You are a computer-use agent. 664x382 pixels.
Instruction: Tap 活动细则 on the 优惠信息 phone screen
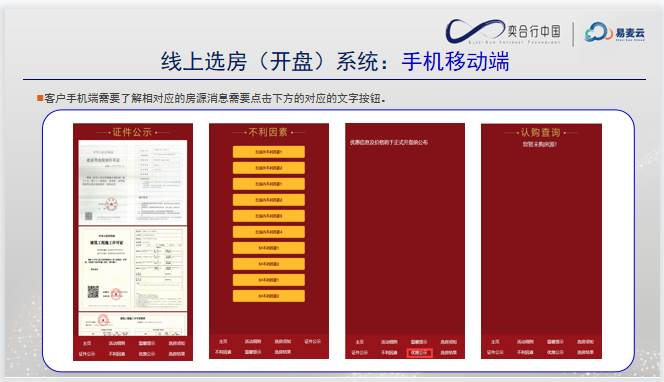pos(389,342)
